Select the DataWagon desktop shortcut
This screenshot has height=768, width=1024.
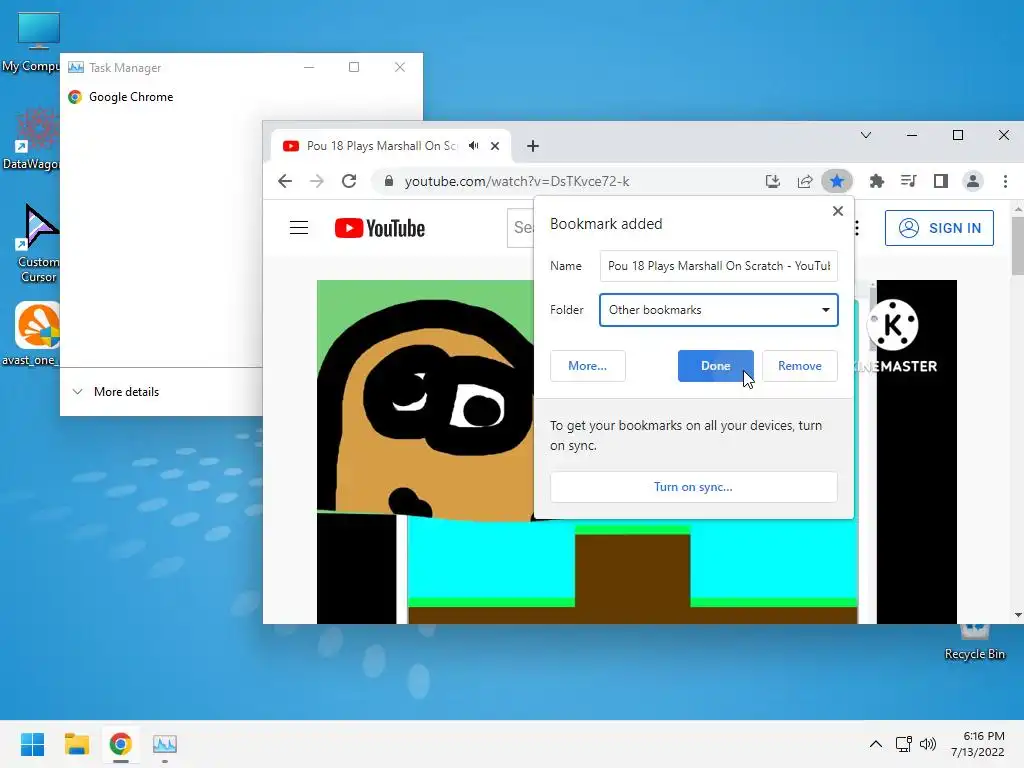click(x=30, y=139)
